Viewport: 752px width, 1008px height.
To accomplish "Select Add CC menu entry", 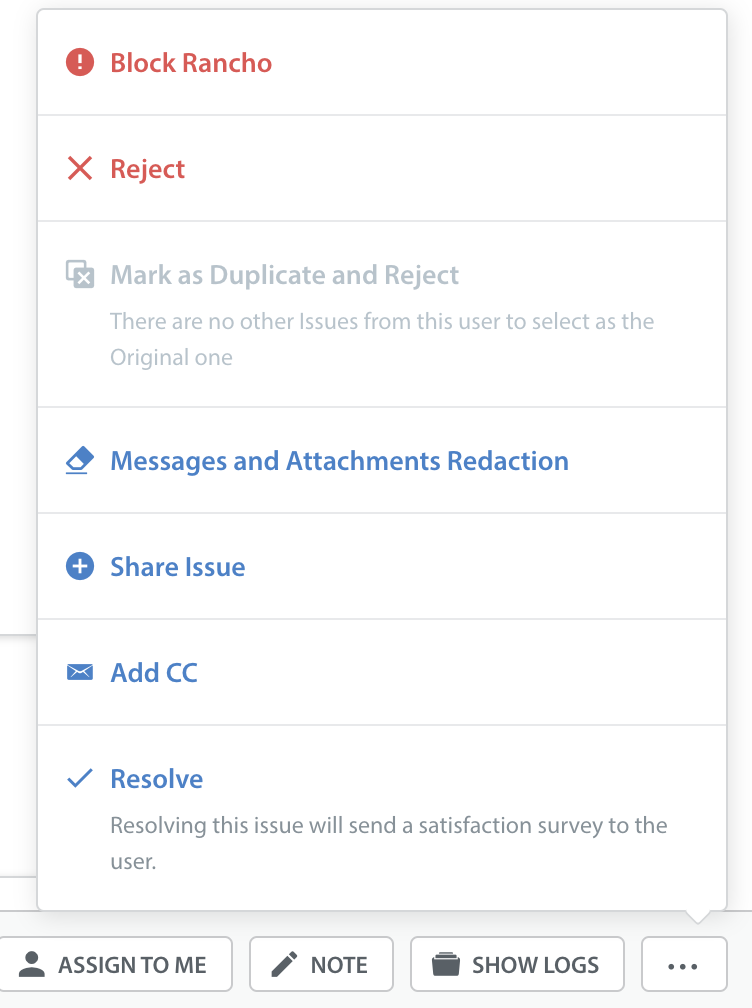I will click(382, 672).
